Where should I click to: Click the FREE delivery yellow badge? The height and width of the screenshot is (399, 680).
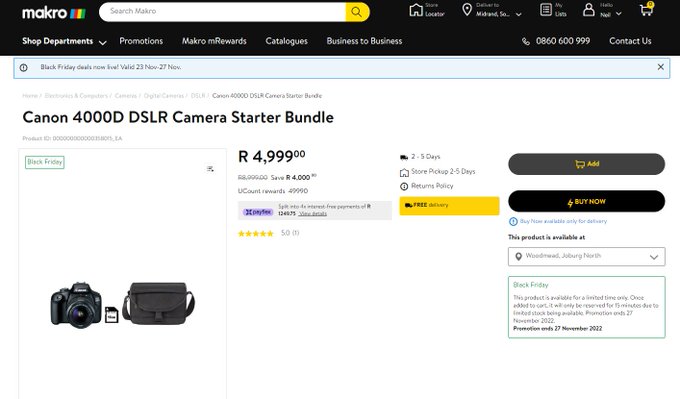pyautogui.click(x=449, y=206)
